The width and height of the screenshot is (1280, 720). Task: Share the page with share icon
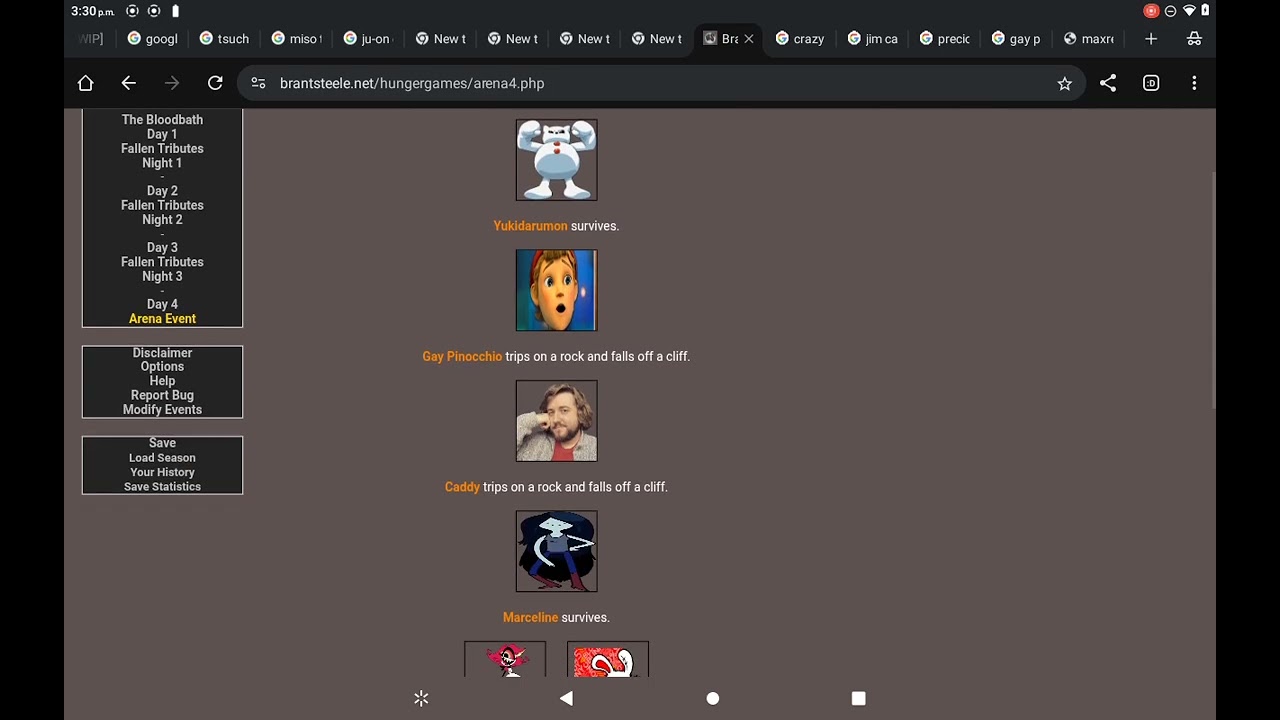tap(1108, 83)
